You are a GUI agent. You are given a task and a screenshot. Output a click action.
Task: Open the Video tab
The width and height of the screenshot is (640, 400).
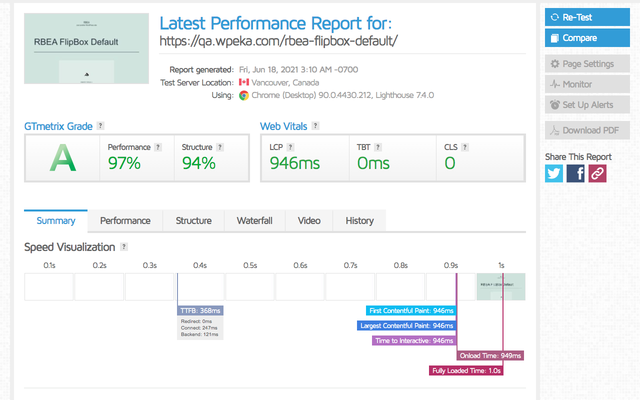[x=309, y=221]
